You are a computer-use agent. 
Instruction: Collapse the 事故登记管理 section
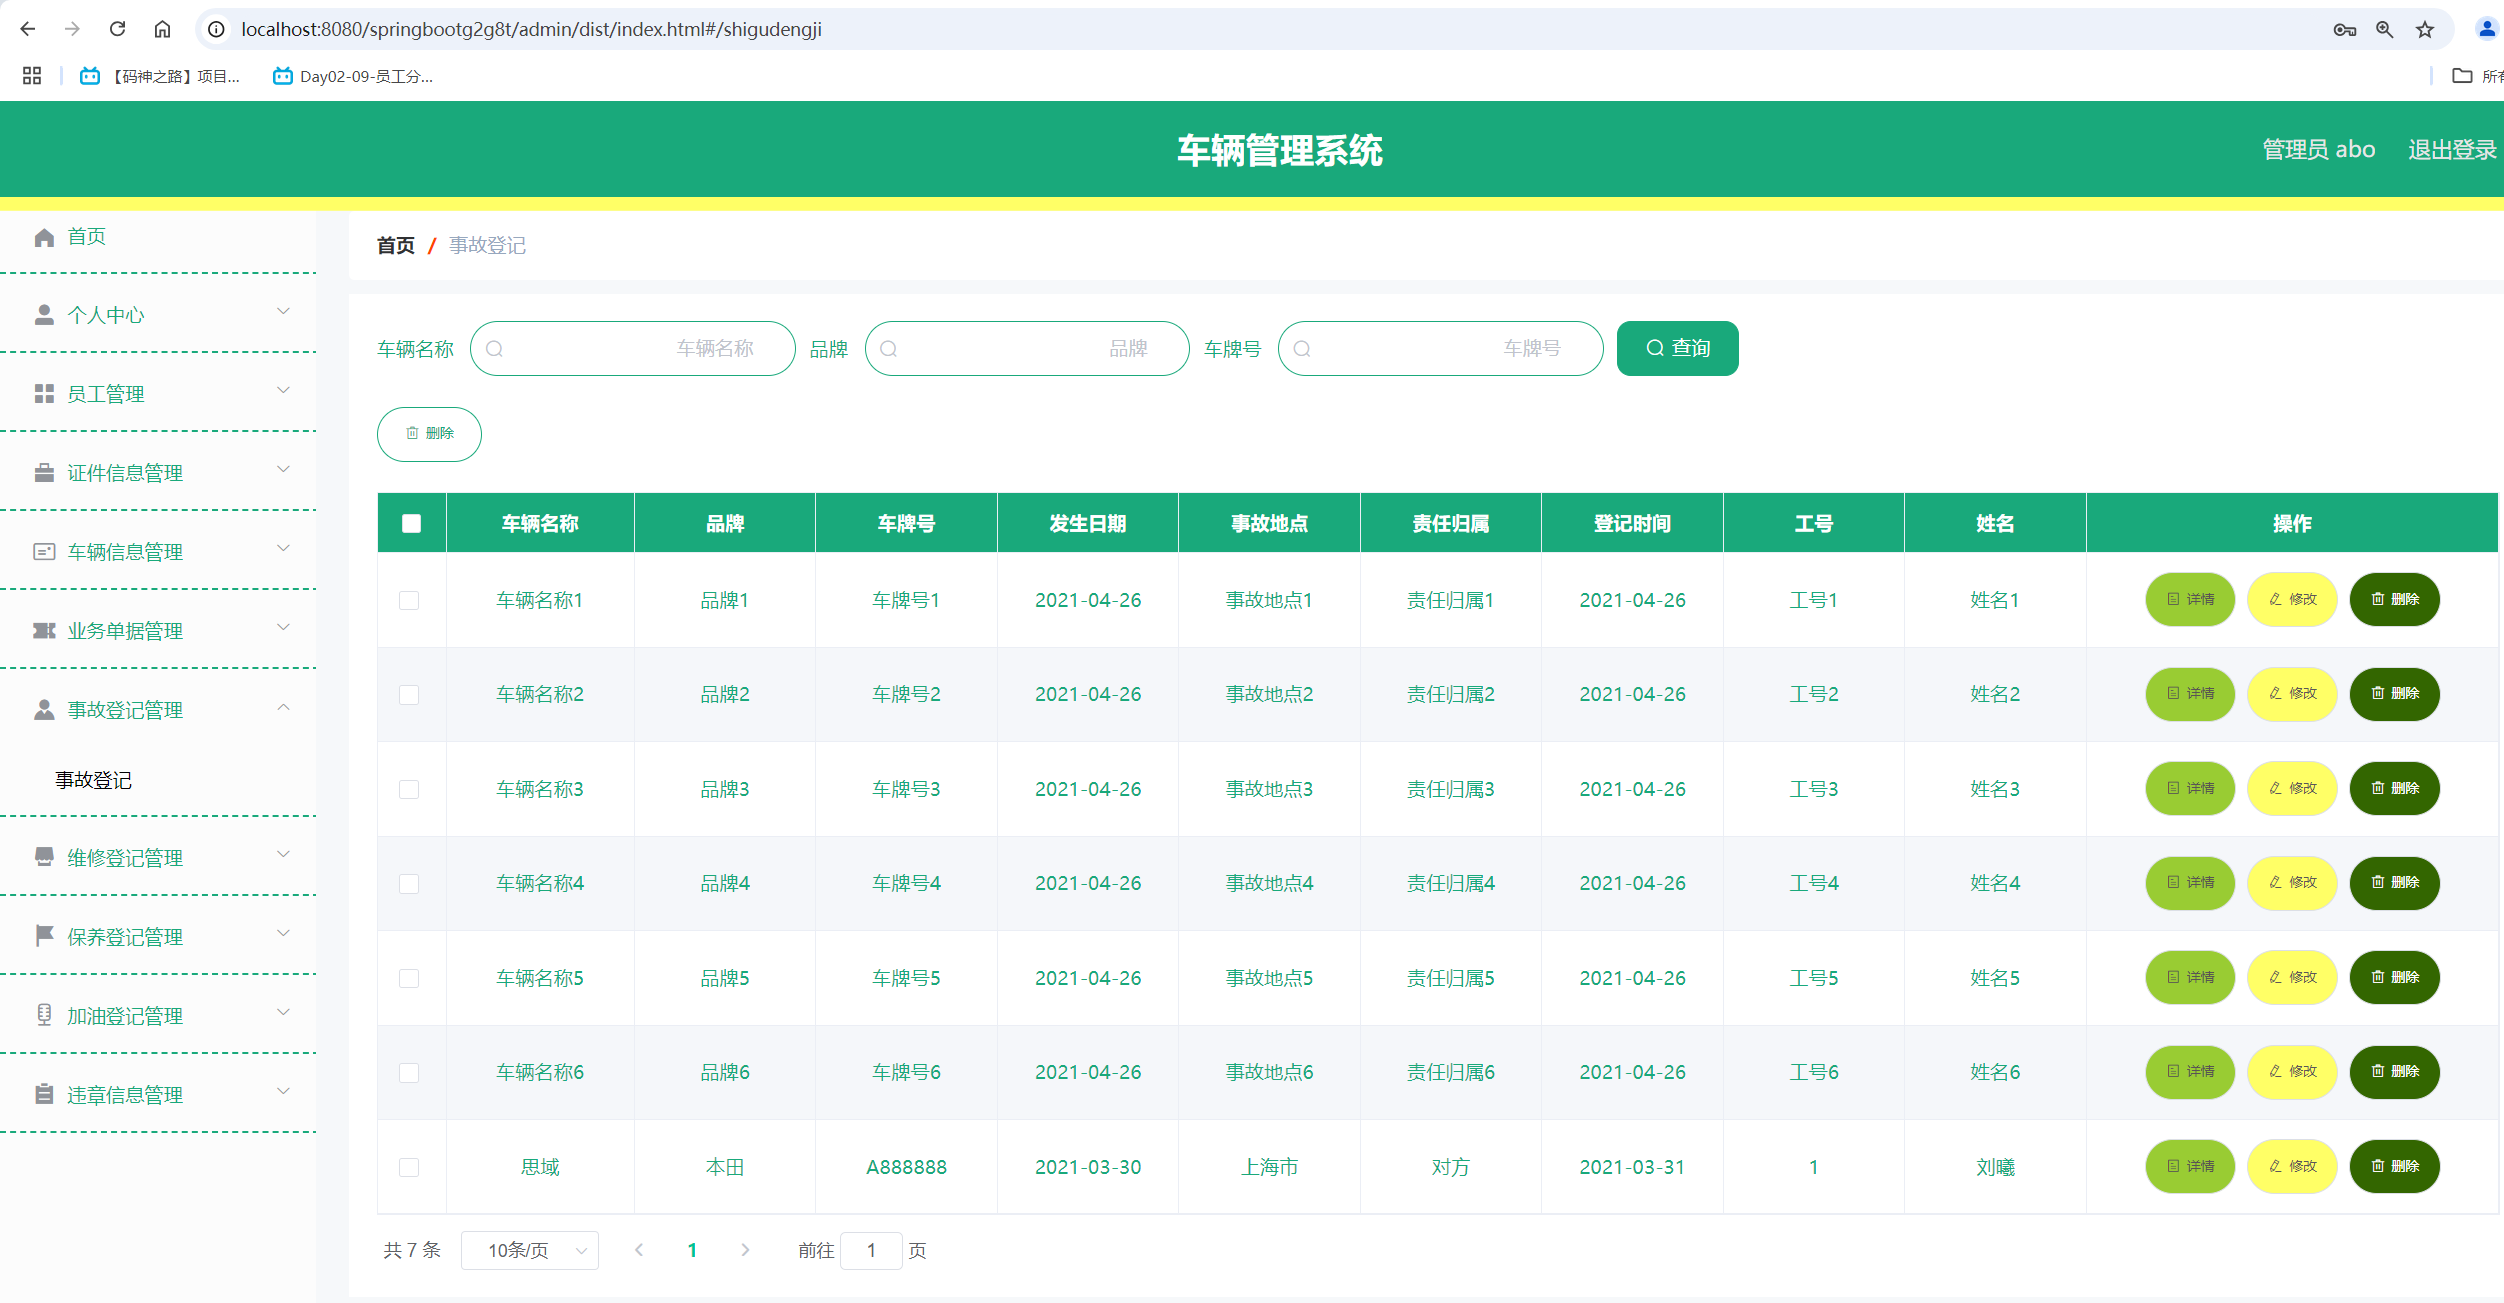[283, 707]
